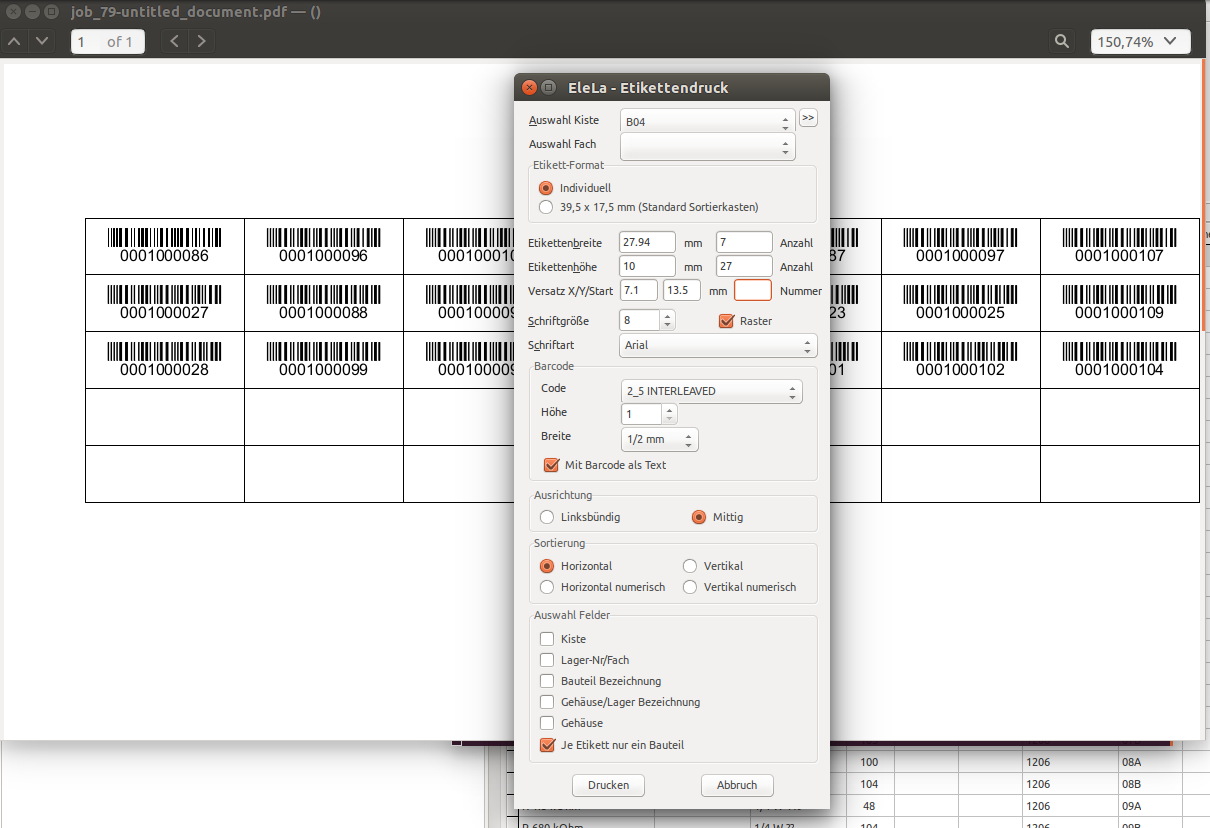The width and height of the screenshot is (1210, 828).
Task: Click the Drucken button
Action: click(x=608, y=785)
